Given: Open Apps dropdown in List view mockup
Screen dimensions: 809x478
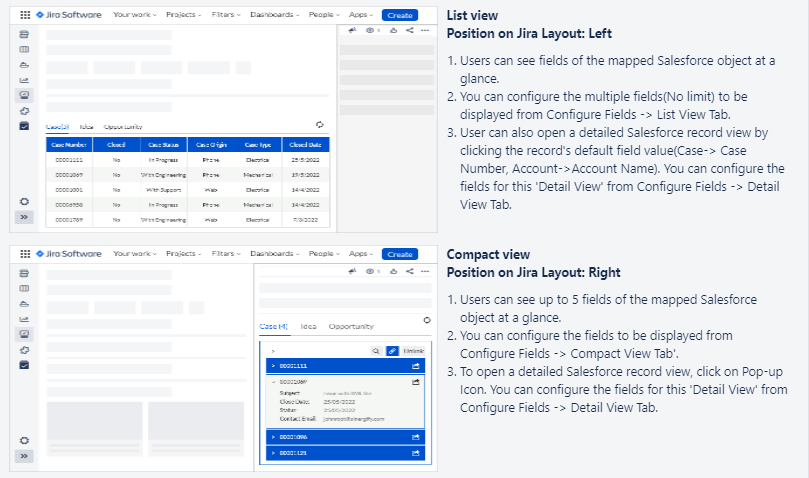Looking at the screenshot, I should pos(361,15).
